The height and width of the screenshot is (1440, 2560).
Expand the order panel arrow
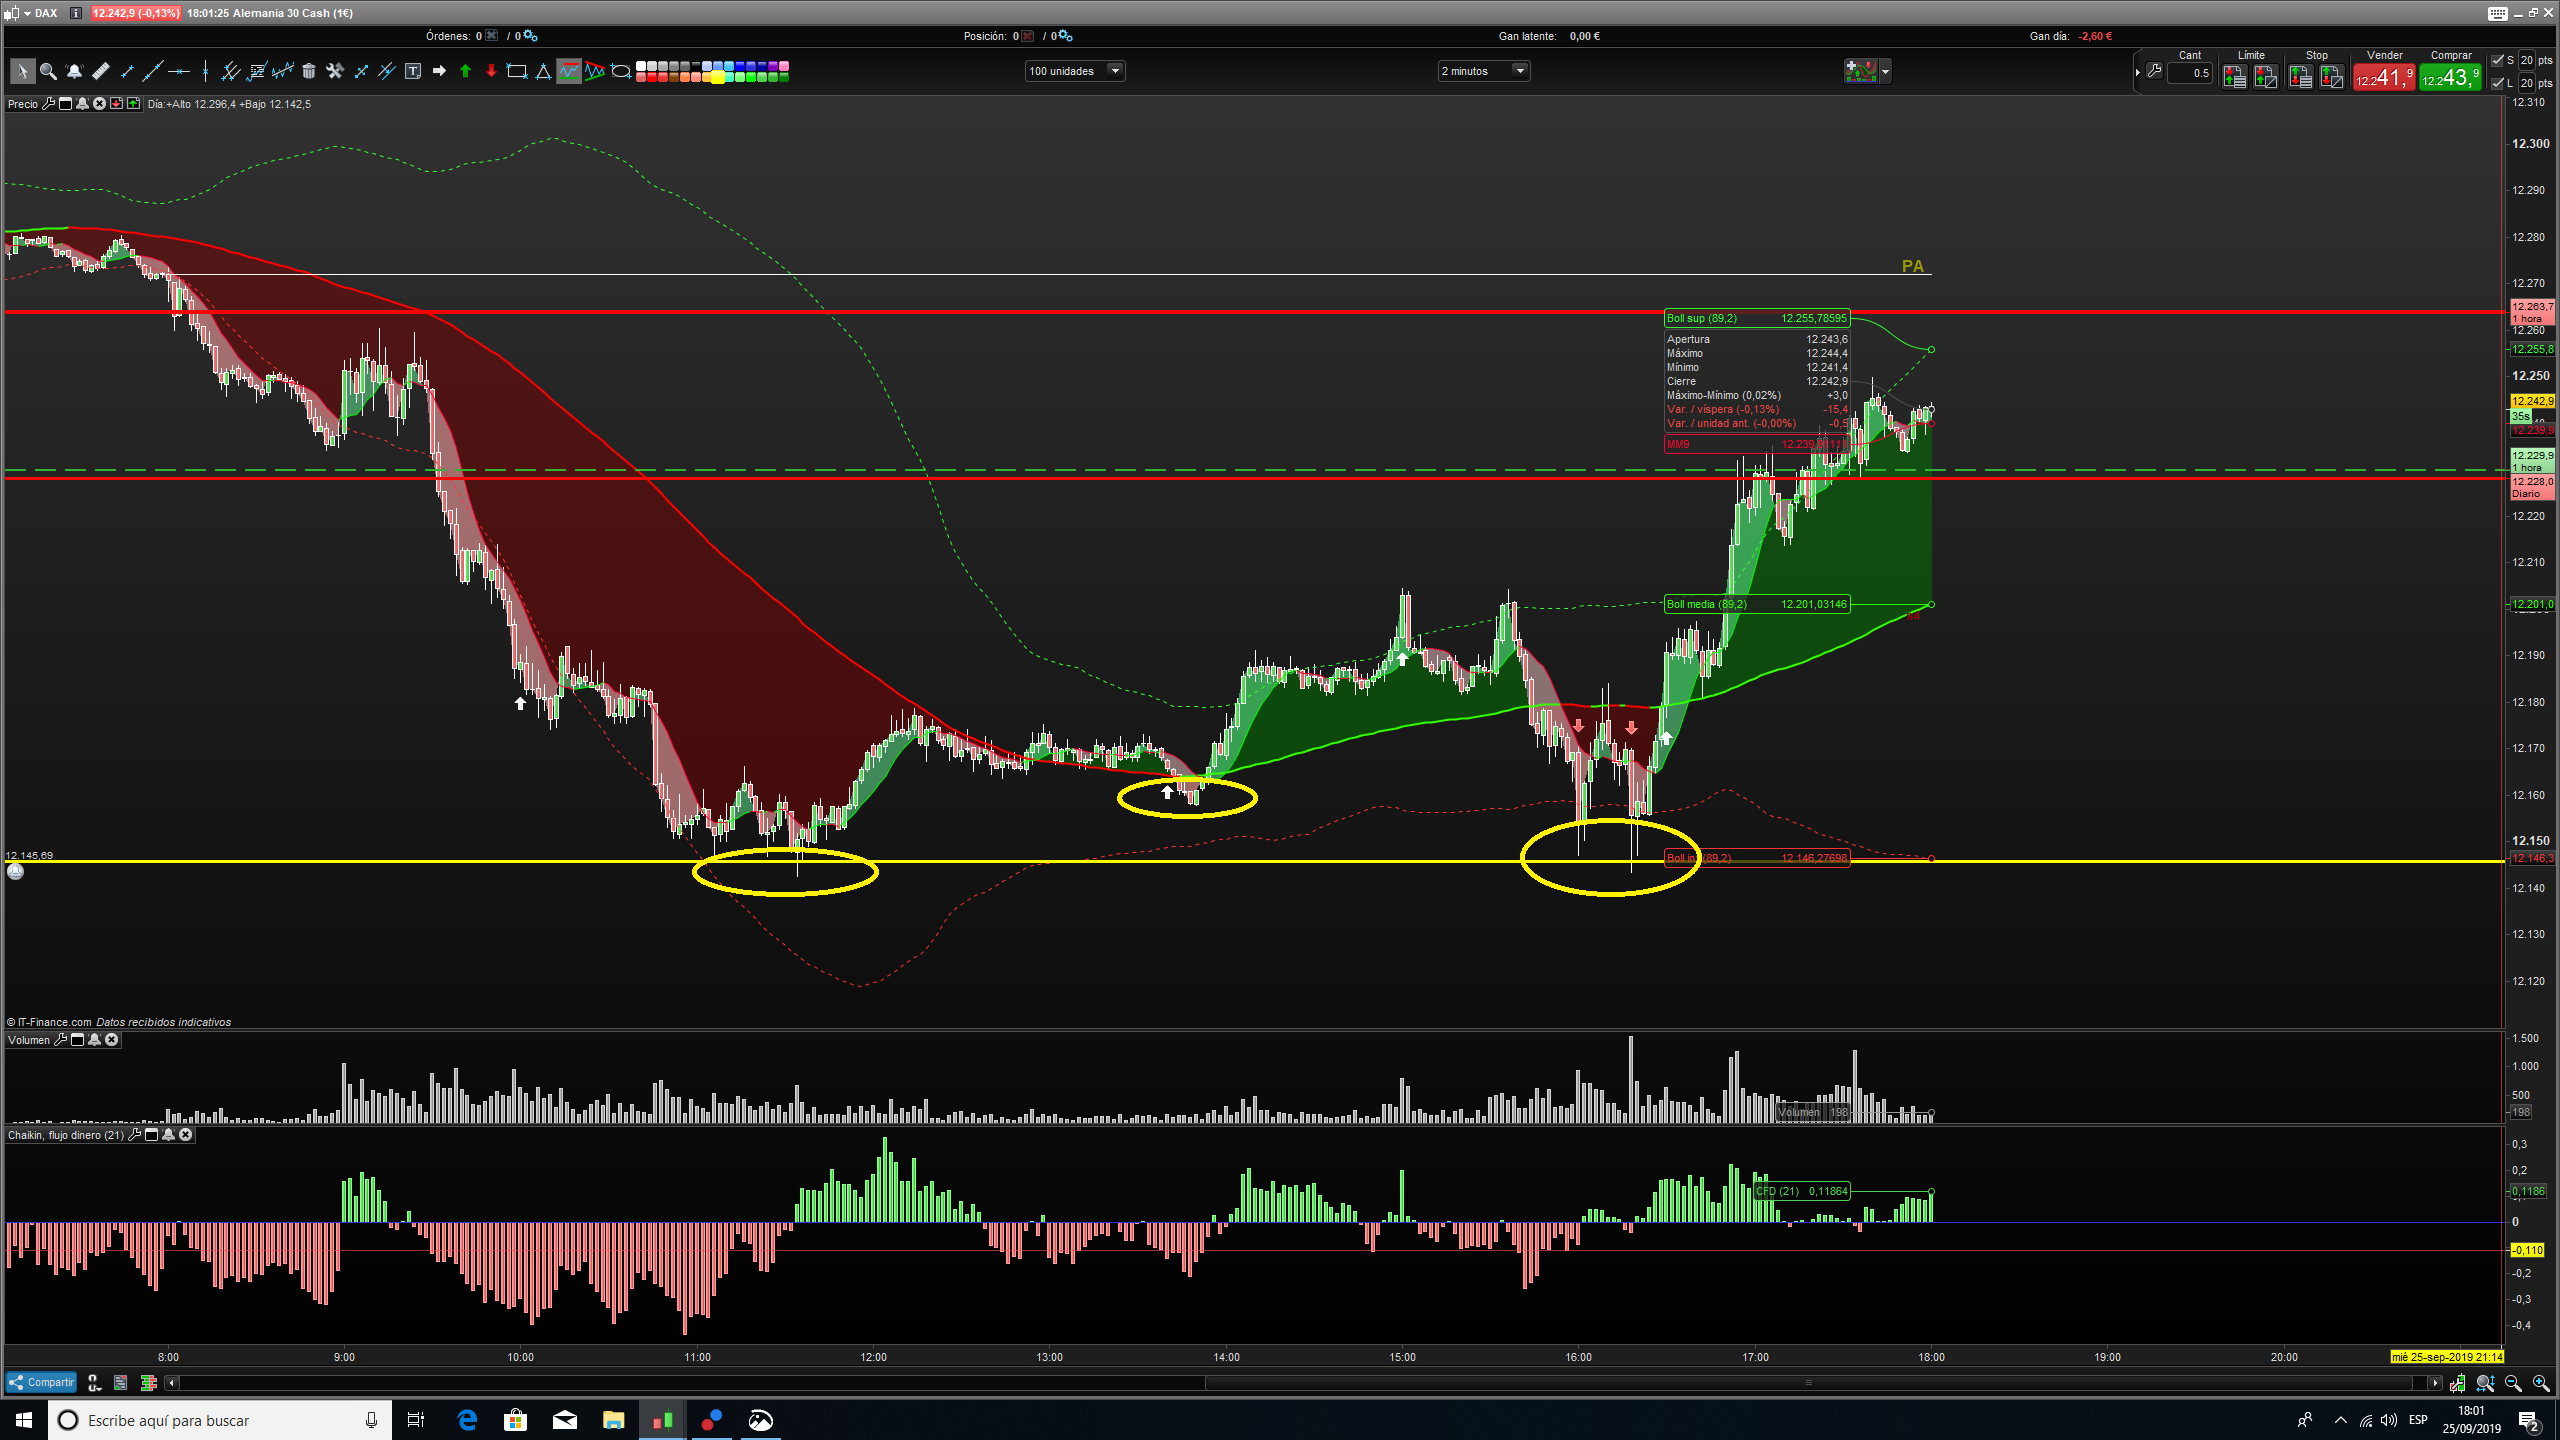[2138, 72]
